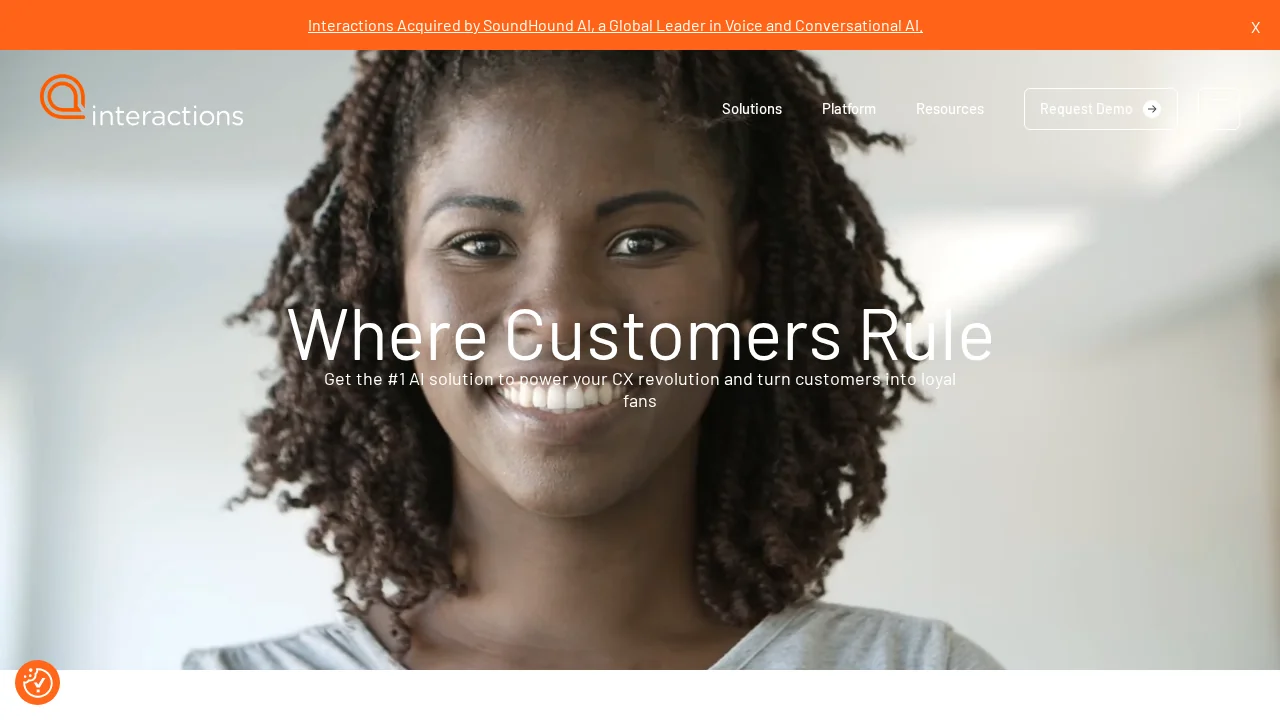
Task: Click the "Where Customers Rule" headline
Action: click(640, 334)
